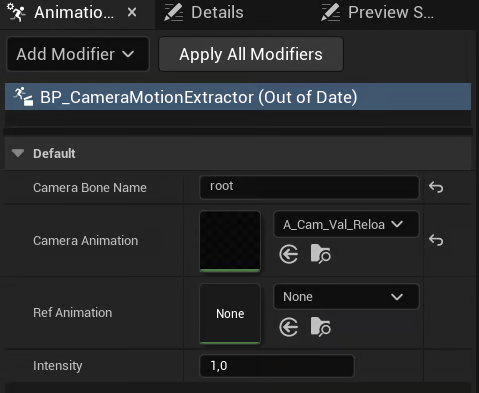Use selected asset for Camera Animation
The image size is (479, 393).
coord(289,254)
